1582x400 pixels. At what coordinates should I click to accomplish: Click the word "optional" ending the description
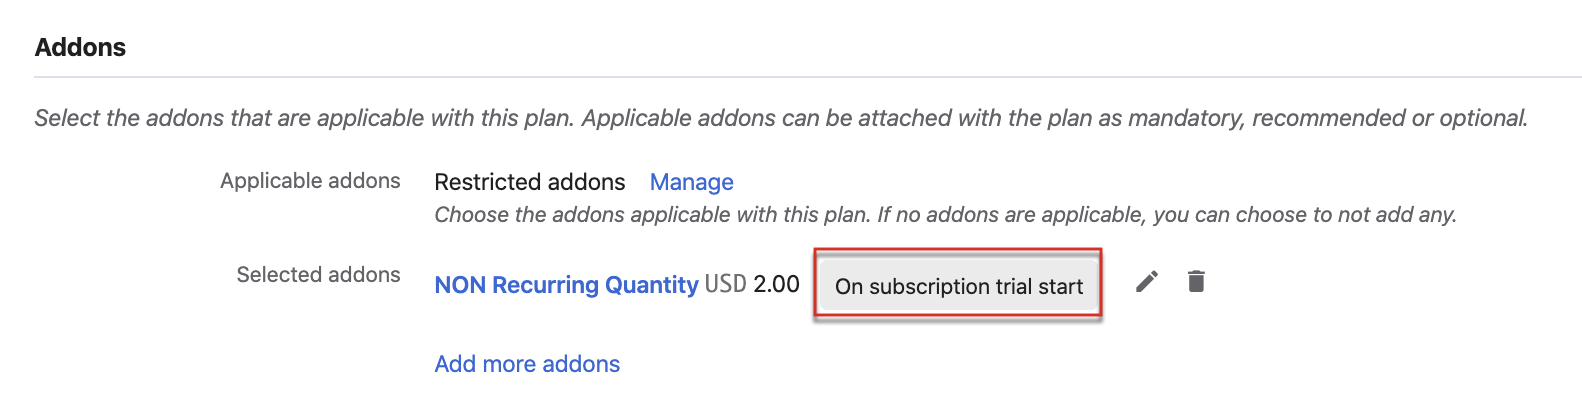pos(1482,118)
